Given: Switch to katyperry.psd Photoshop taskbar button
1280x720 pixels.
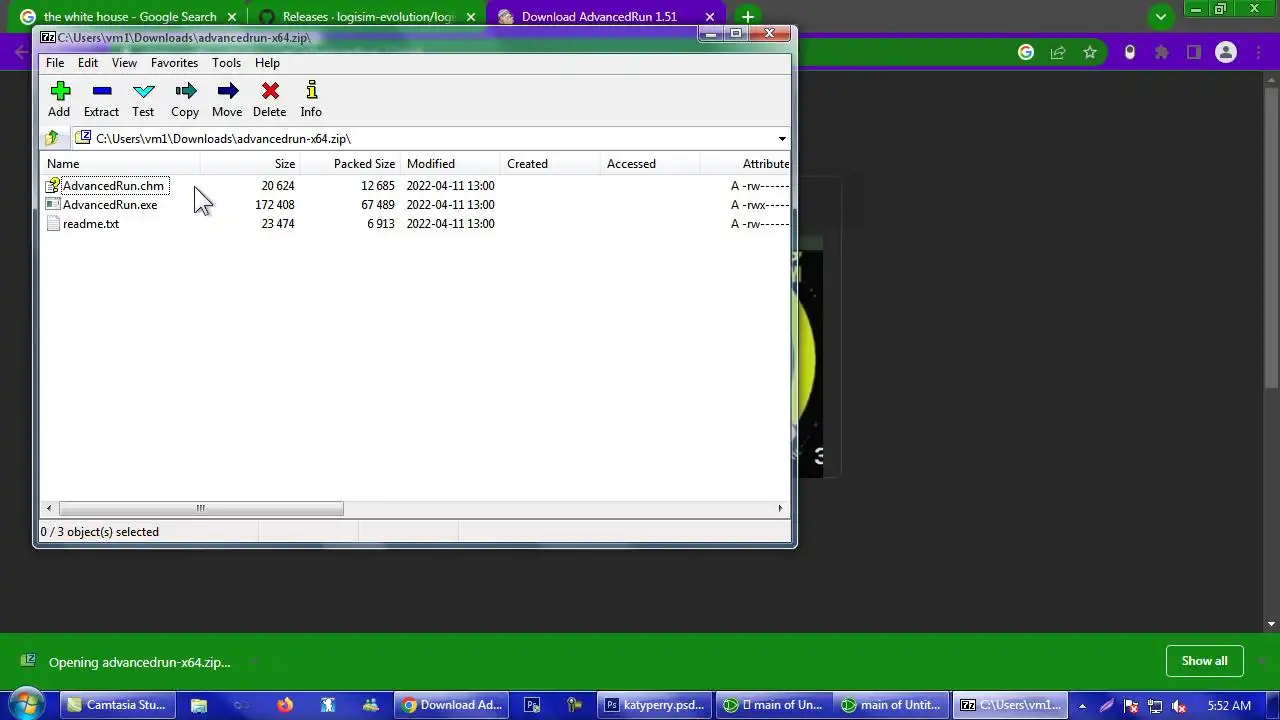Looking at the screenshot, I should [x=656, y=705].
